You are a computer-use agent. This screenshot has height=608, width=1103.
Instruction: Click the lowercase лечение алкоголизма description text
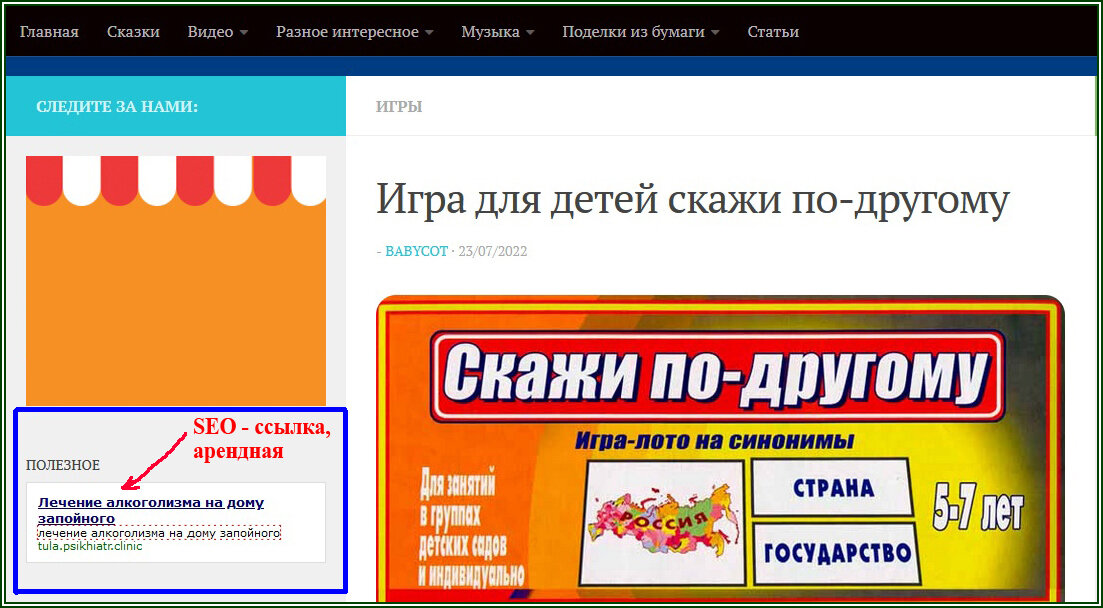click(159, 533)
